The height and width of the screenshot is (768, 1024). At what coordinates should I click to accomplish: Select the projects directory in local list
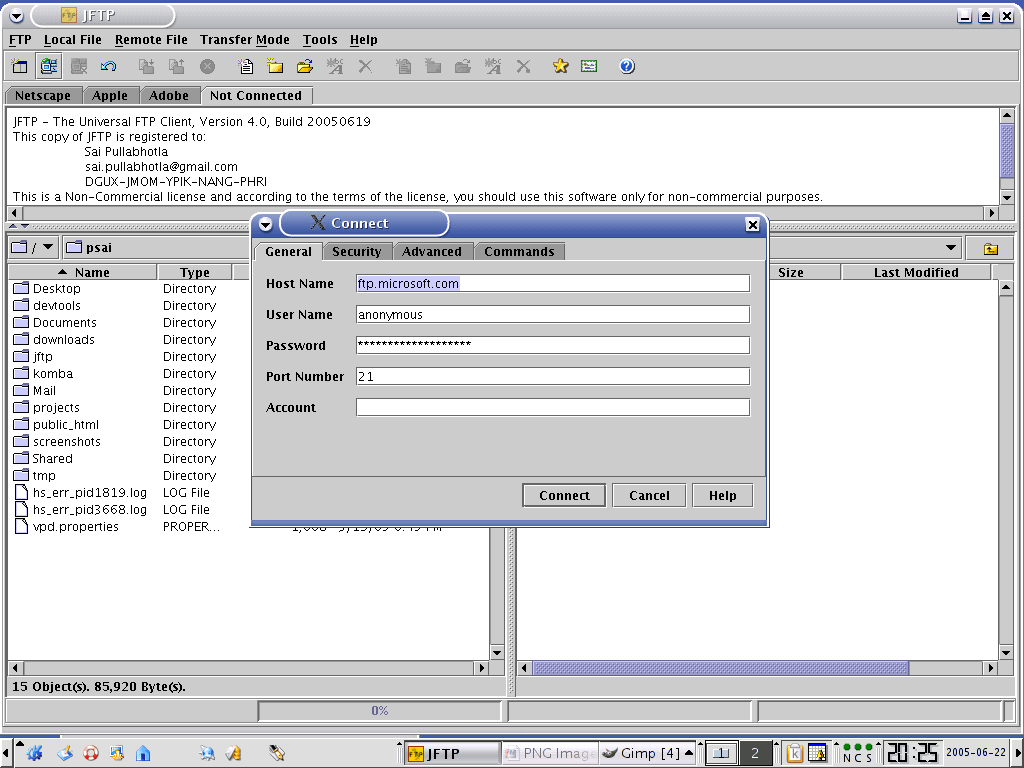click(x=56, y=408)
